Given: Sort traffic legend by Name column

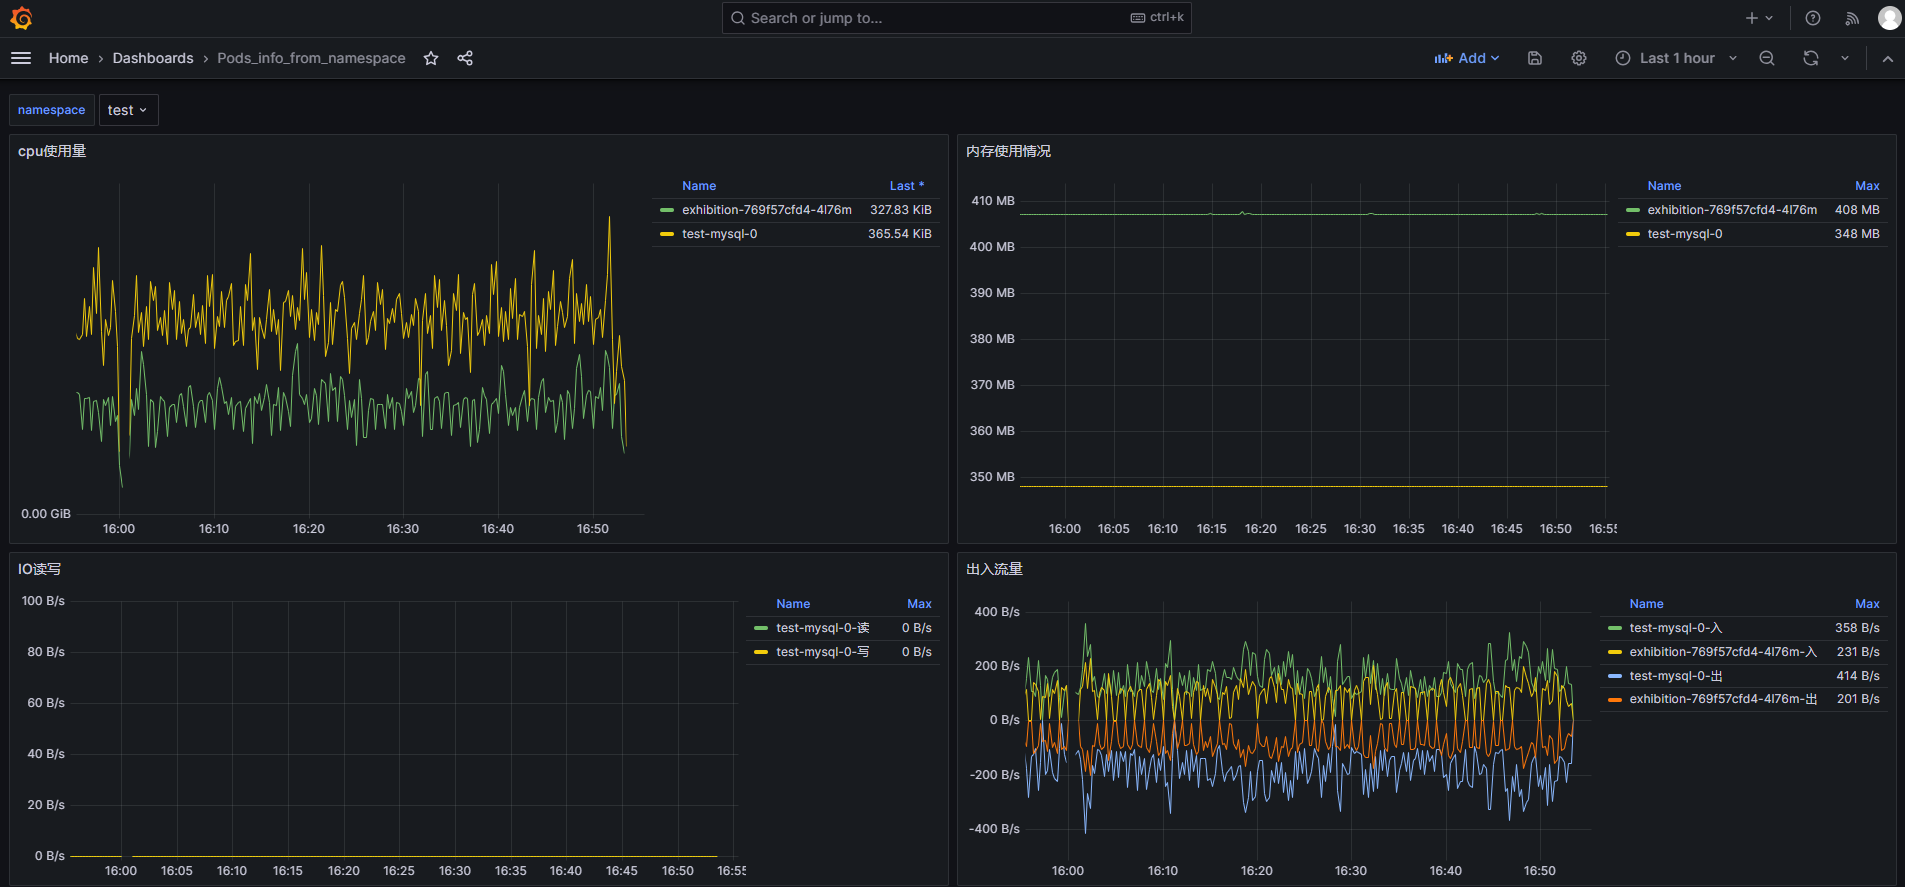Looking at the screenshot, I should (x=1646, y=604).
